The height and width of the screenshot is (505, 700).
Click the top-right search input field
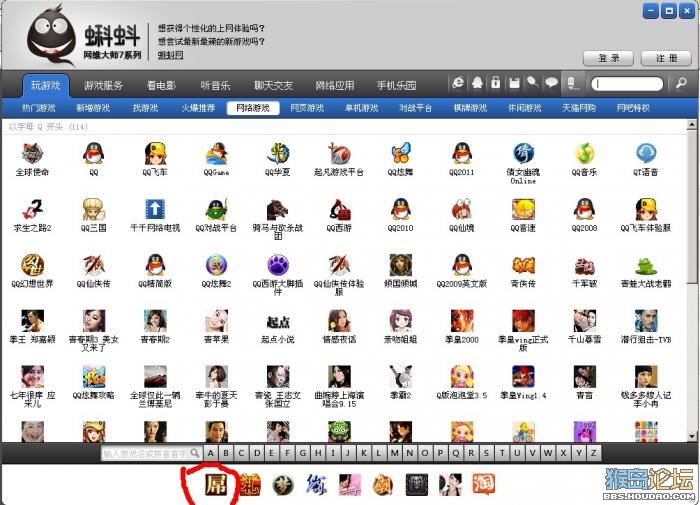[x=627, y=84]
